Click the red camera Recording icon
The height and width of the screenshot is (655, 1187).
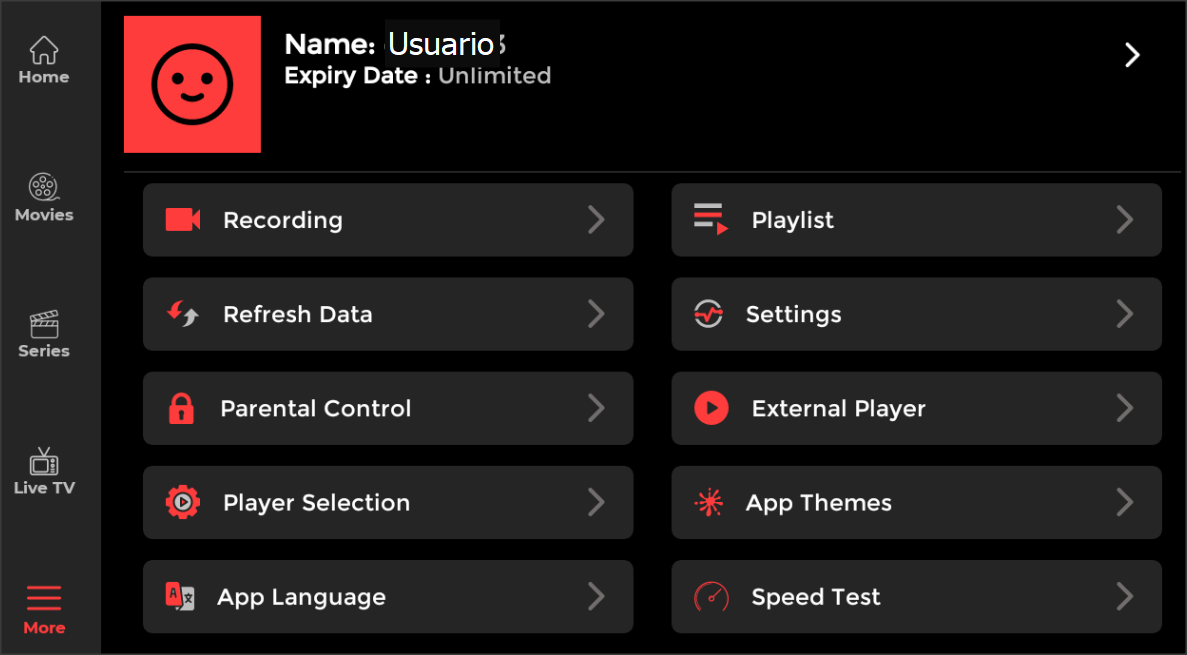tap(183, 220)
